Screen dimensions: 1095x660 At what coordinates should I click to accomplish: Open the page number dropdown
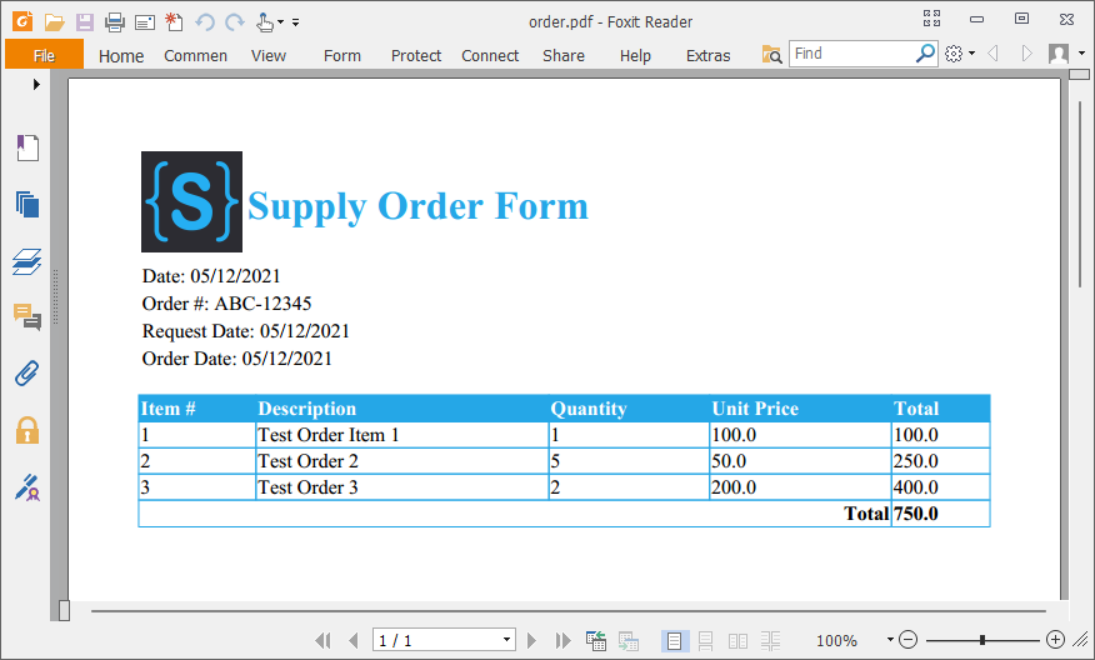click(507, 640)
